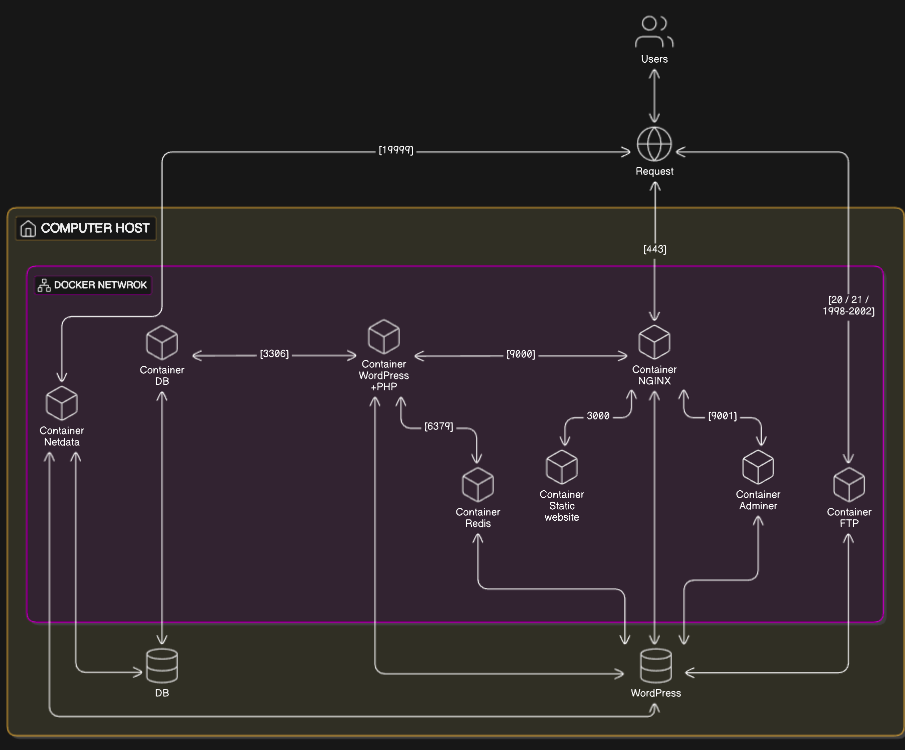Click the DB volume cylinder icon
This screenshot has width=905, height=750.
coord(162,665)
